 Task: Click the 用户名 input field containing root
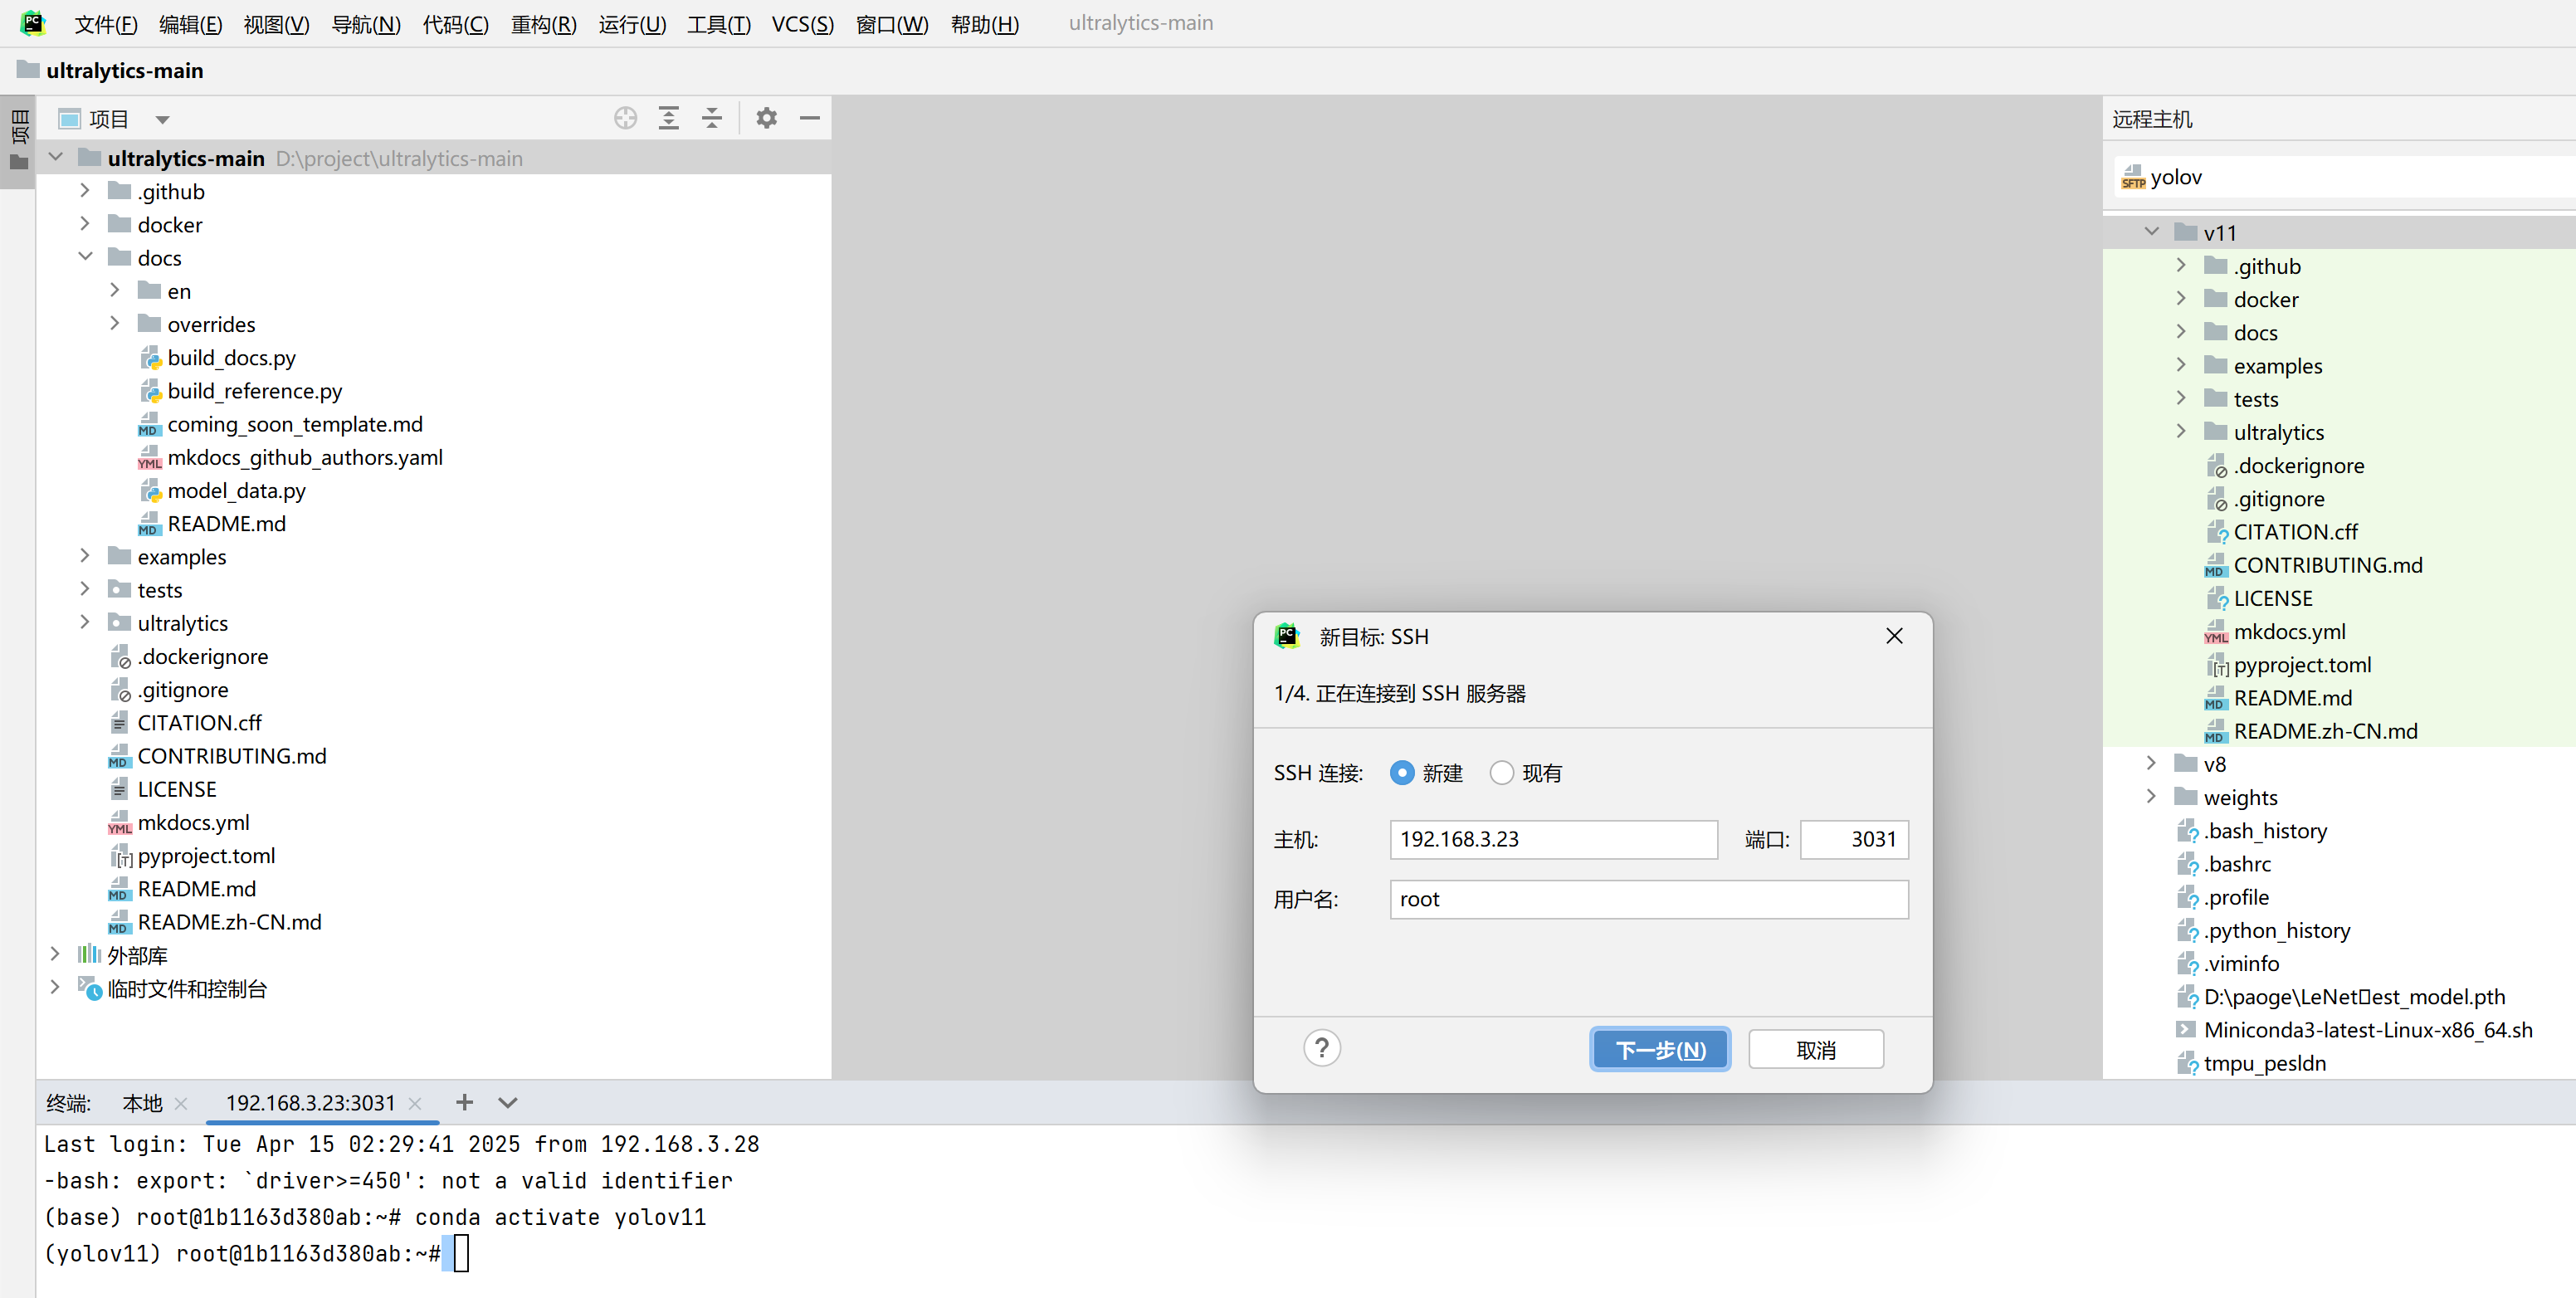(1648, 899)
